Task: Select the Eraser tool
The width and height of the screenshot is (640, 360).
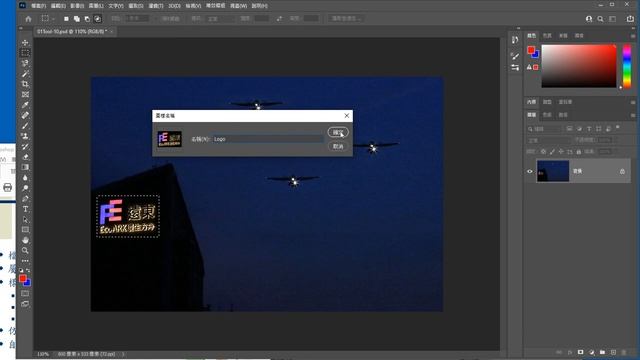Action: pos(25,157)
